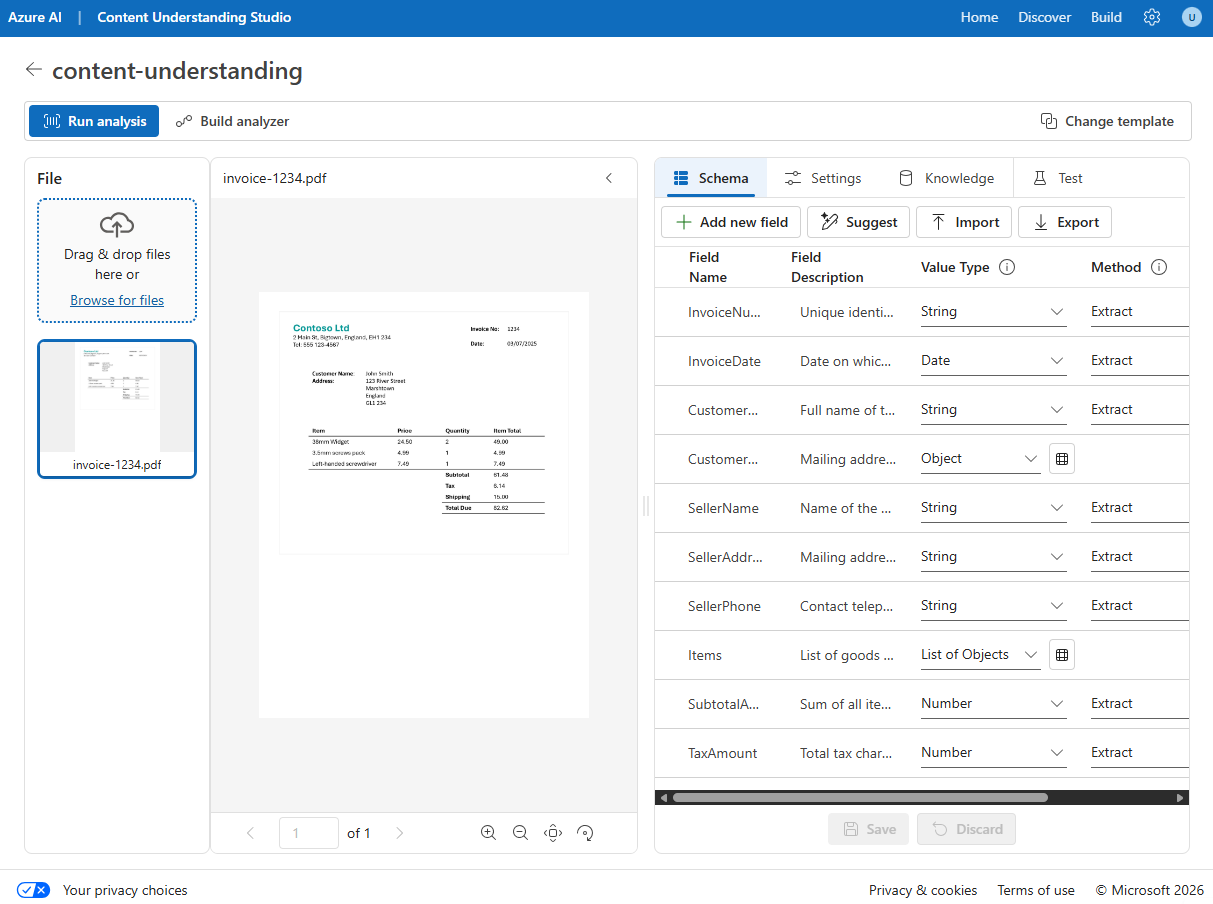Select the invoice-1234.pdf thumbnail
This screenshot has height=904, width=1213.
point(116,409)
